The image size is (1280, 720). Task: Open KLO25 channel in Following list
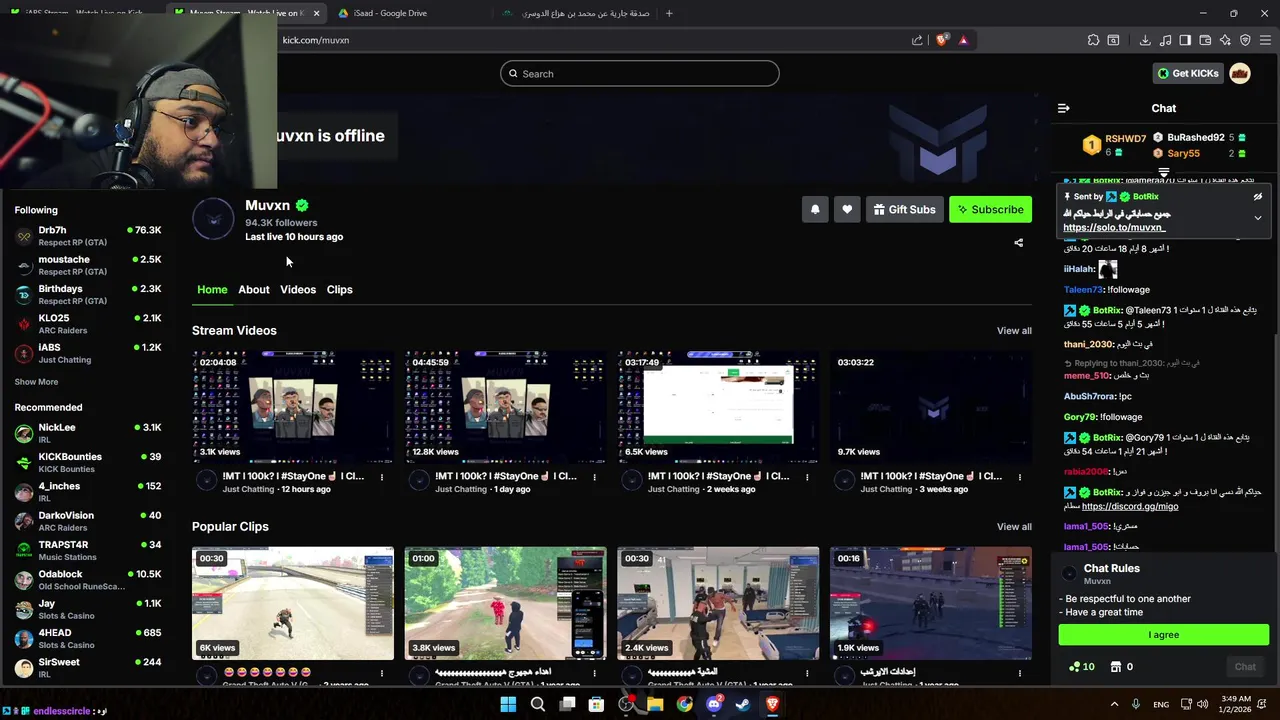[x=88, y=324]
